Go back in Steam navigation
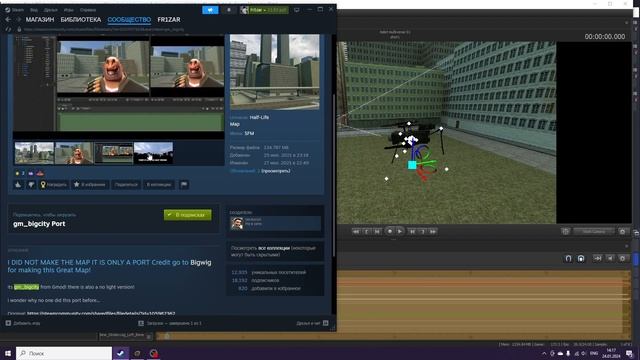Image resolution: width=640 pixels, height=360 pixels. 8,20
